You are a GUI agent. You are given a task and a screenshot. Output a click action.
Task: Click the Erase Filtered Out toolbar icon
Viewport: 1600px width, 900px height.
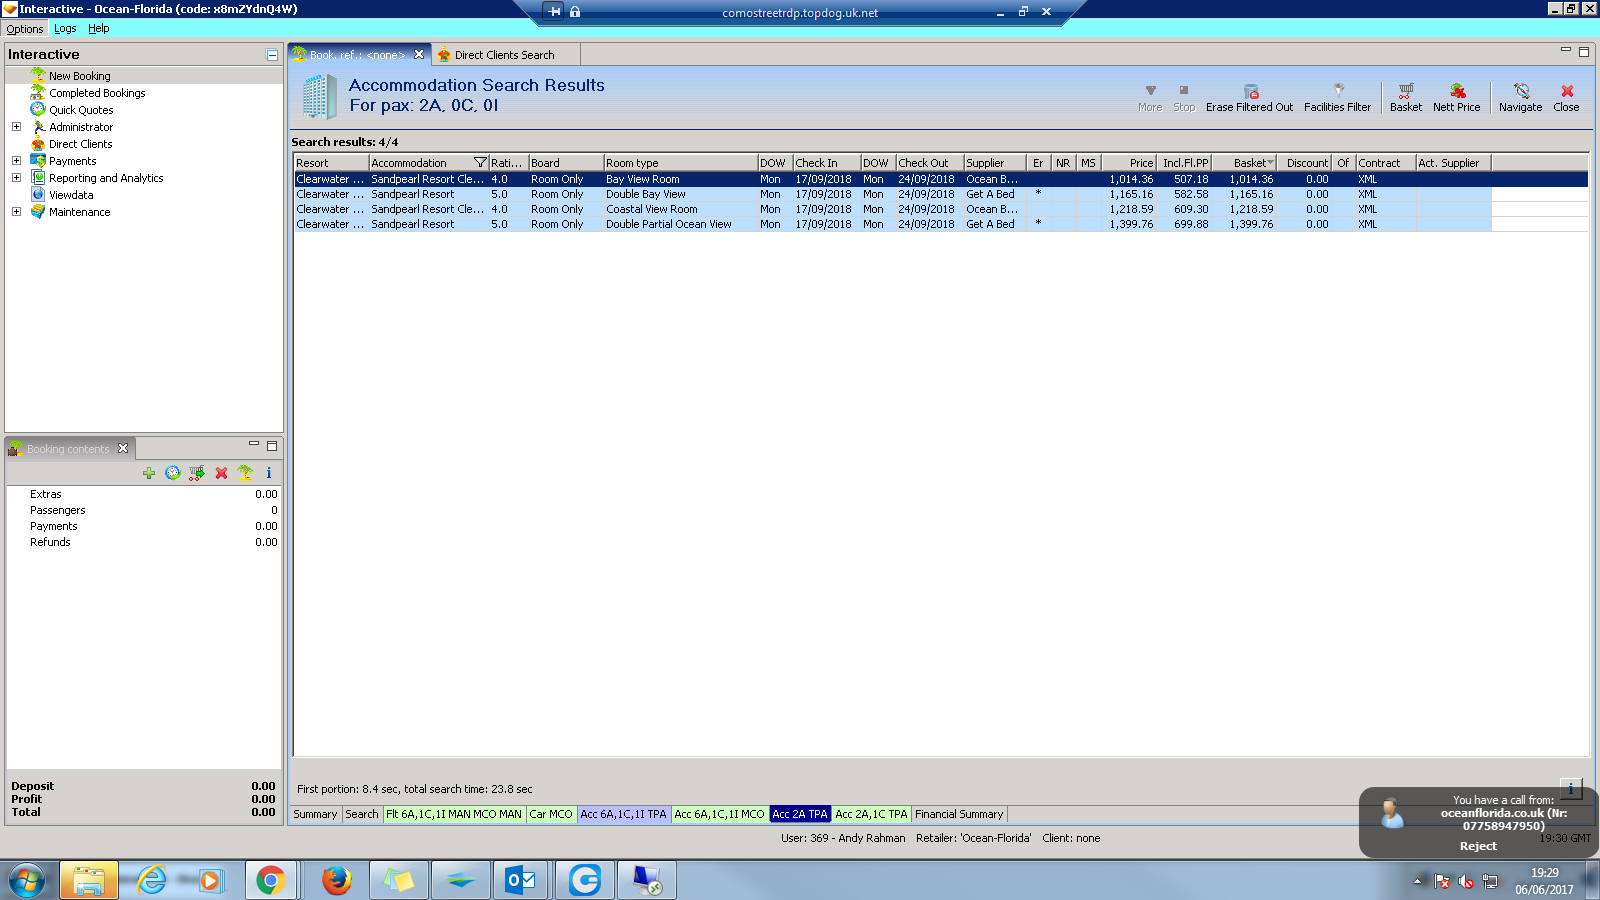point(1250,91)
